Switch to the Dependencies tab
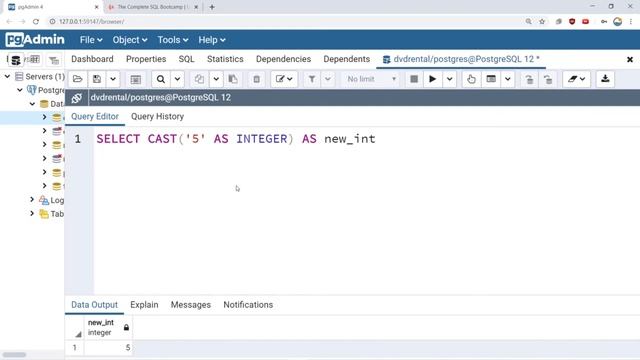 click(x=283, y=59)
